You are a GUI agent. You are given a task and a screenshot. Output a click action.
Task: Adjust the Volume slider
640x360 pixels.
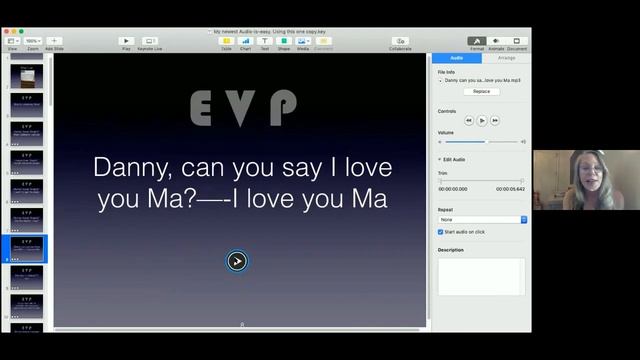pyautogui.click(x=481, y=142)
